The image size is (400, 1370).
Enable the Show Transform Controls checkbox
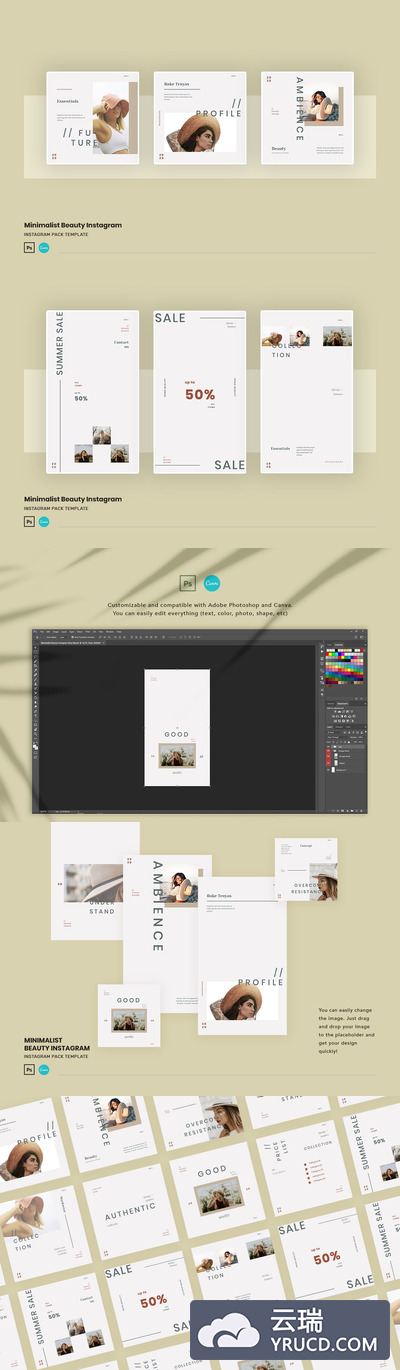[72, 637]
